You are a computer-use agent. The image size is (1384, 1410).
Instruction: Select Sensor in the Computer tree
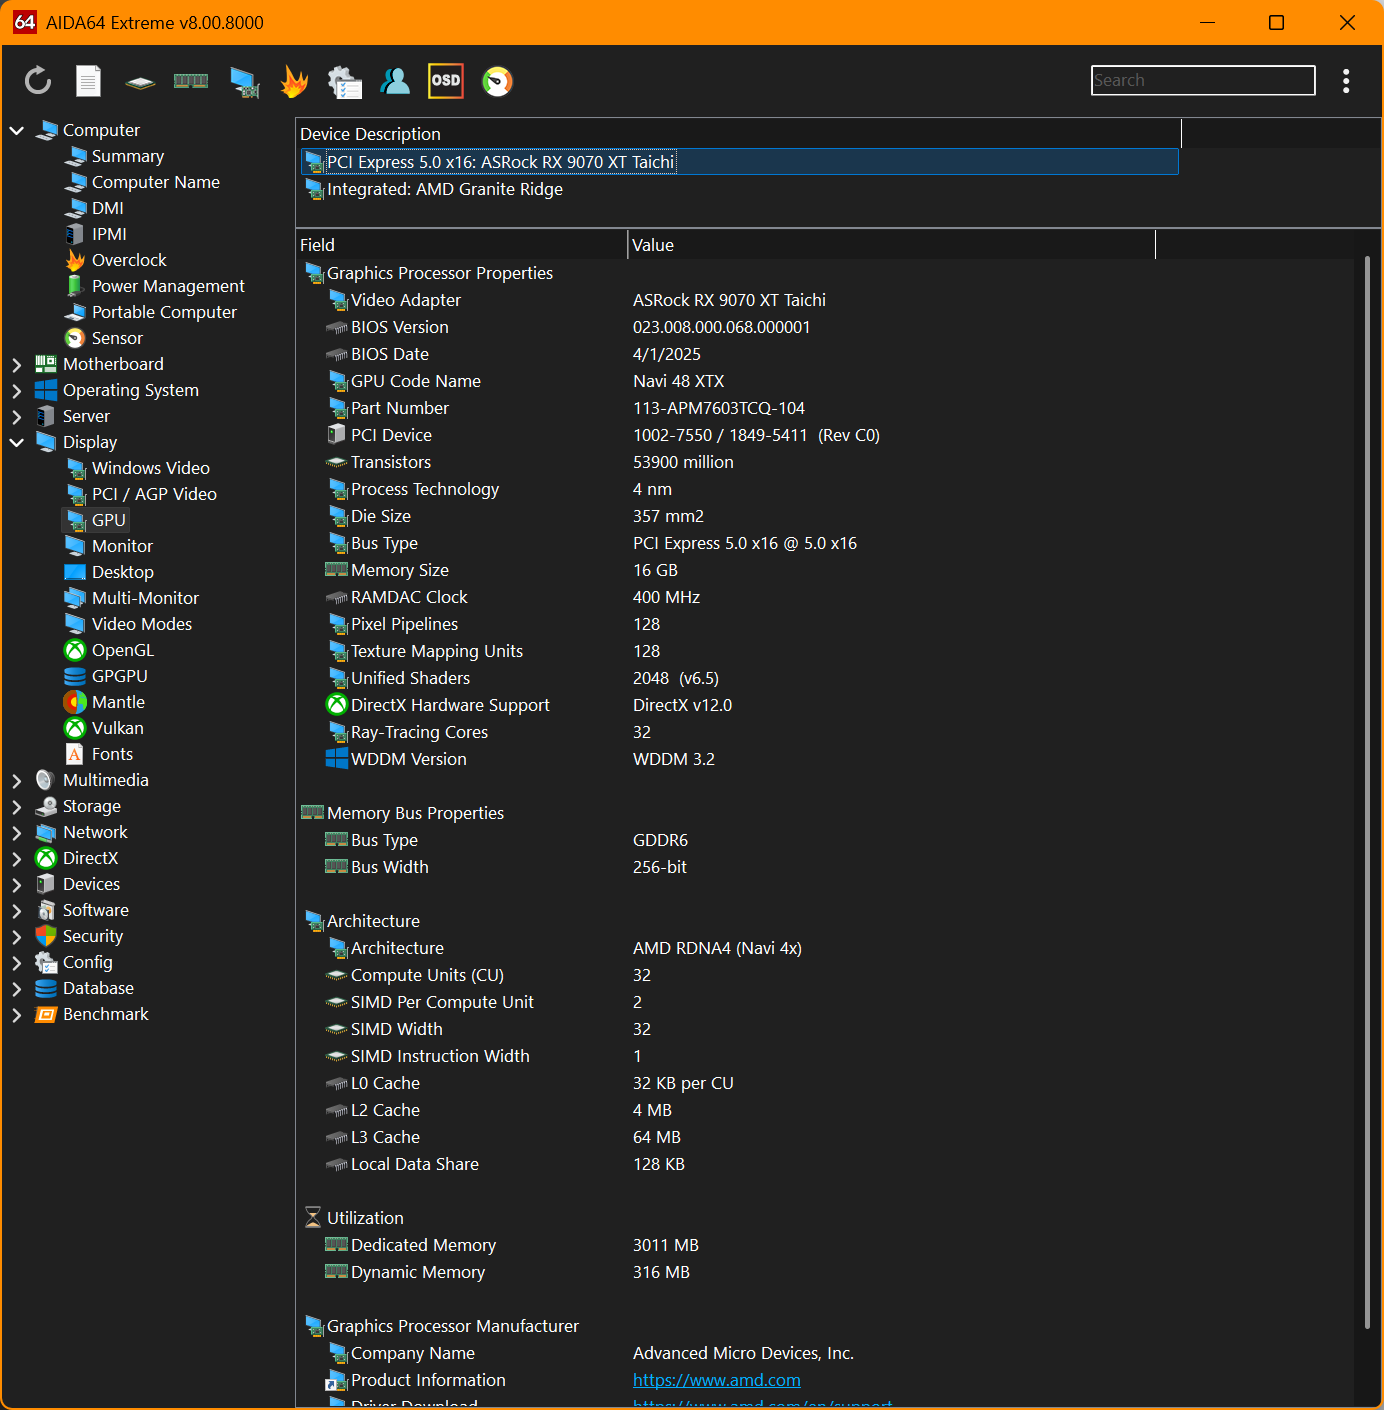click(117, 339)
